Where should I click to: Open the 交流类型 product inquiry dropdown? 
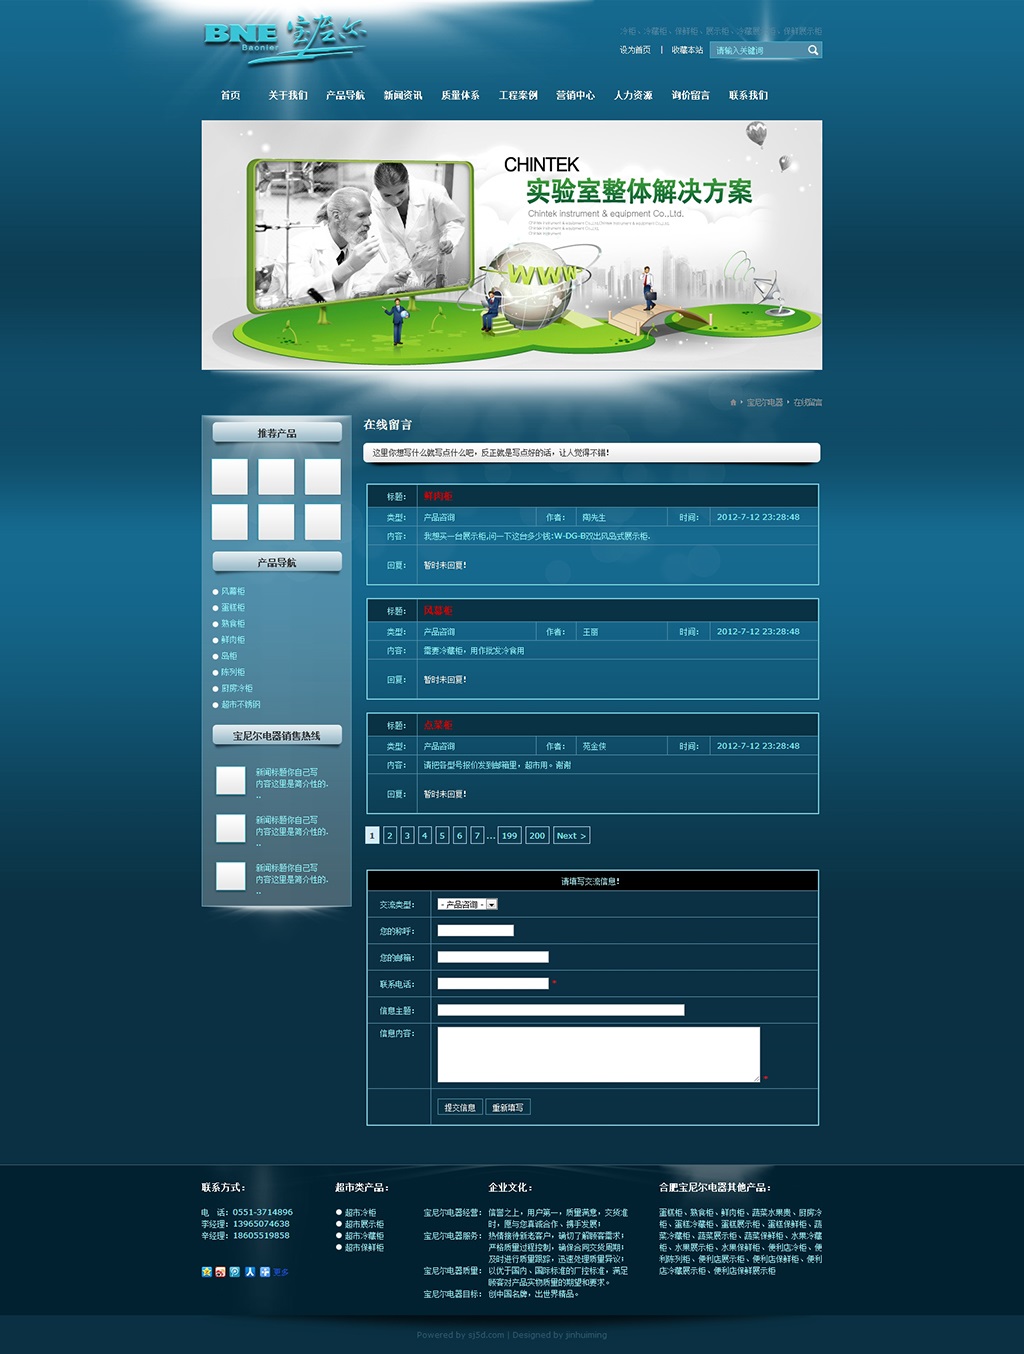(x=466, y=902)
